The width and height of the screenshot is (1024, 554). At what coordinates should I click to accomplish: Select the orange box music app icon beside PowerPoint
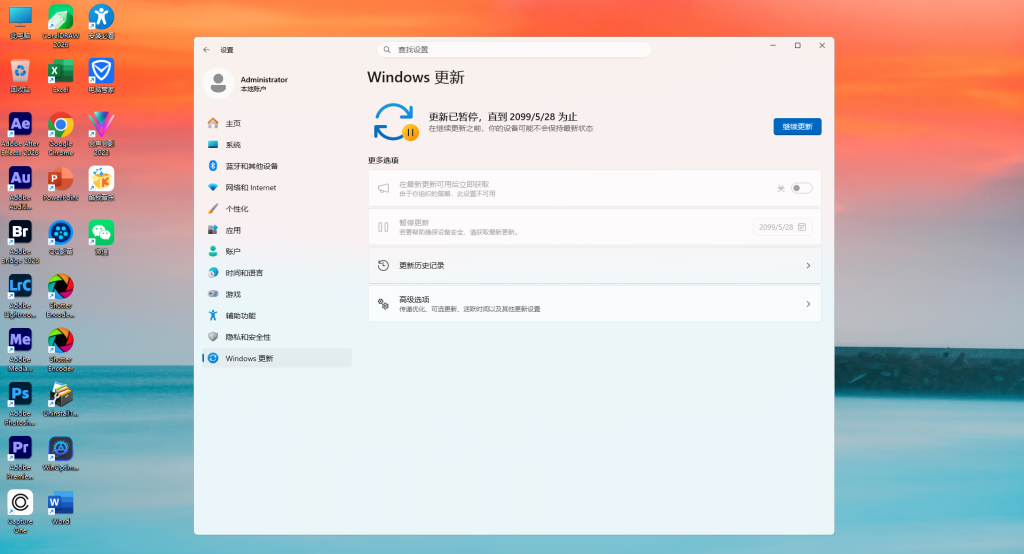point(101,184)
